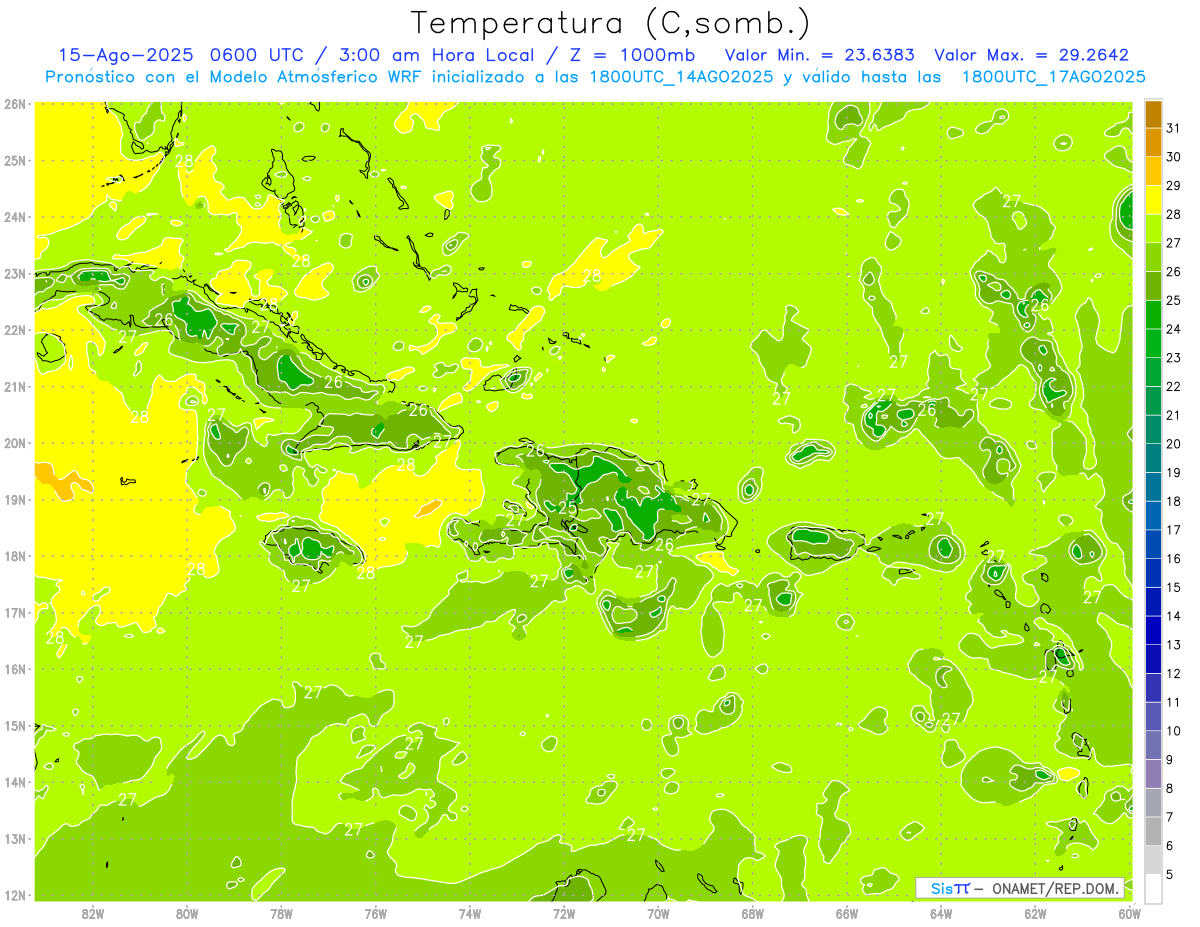This screenshot has width=1200, height=927.
Task: Click the color scale label 30
Action: pyautogui.click(x=1174, y=157)
